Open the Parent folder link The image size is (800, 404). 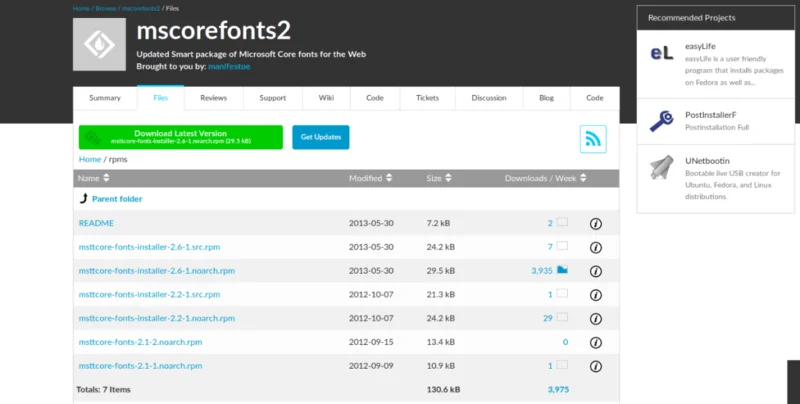(x=117, y=199)
